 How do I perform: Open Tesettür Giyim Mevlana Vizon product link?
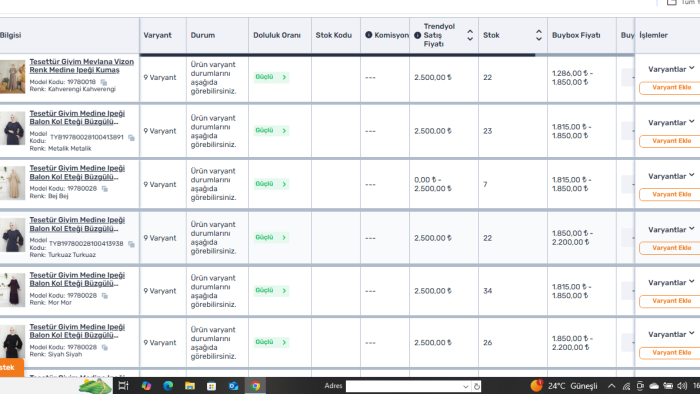(82, 66)
